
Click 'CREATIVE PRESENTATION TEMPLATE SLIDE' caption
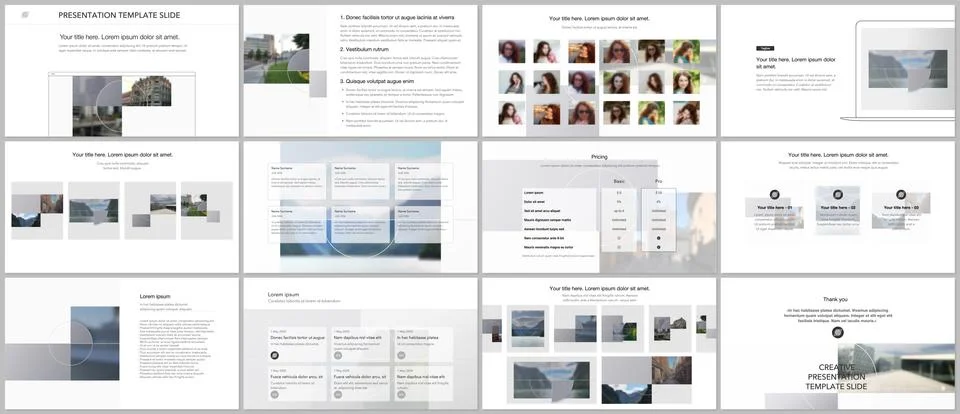[x=836, y=377]
